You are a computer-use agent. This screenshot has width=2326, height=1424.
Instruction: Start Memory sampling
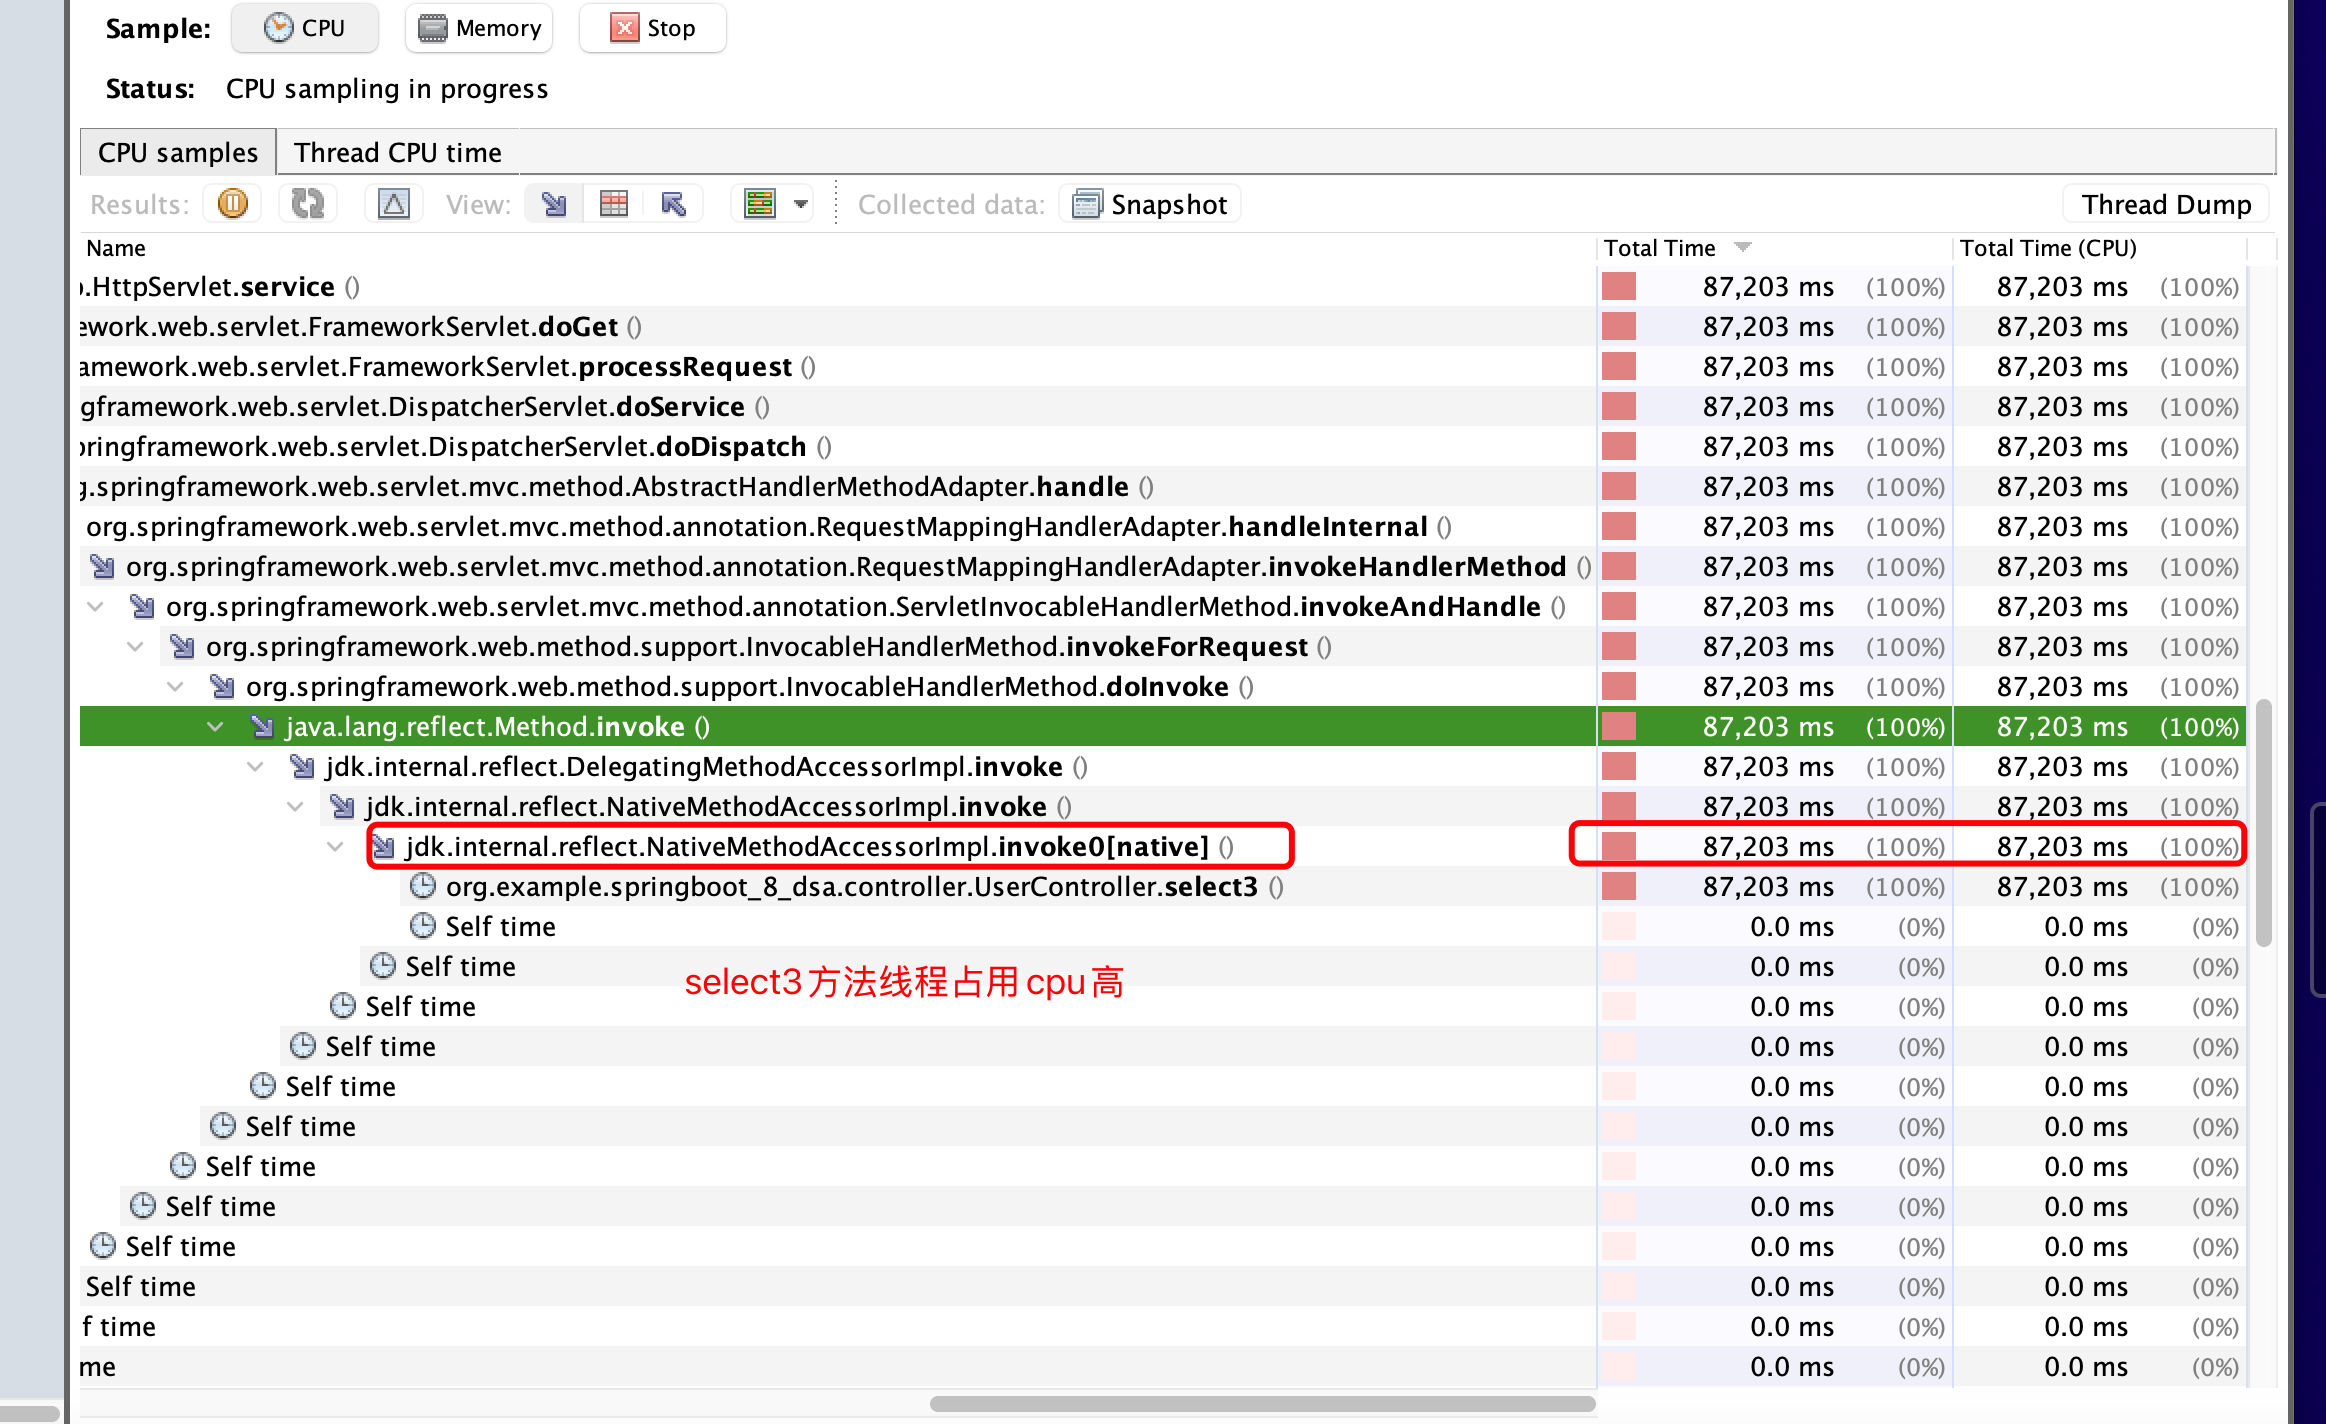(479, 28)
